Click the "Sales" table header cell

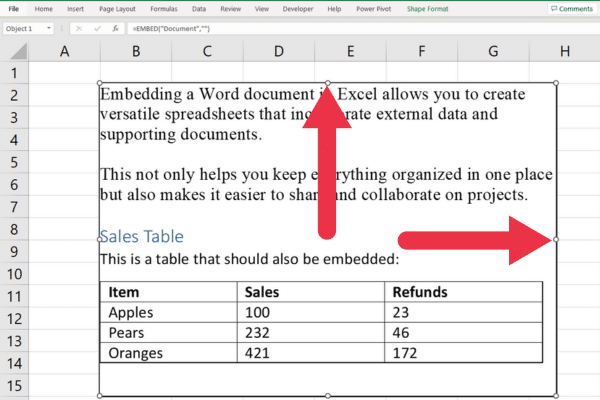point(311,292)
